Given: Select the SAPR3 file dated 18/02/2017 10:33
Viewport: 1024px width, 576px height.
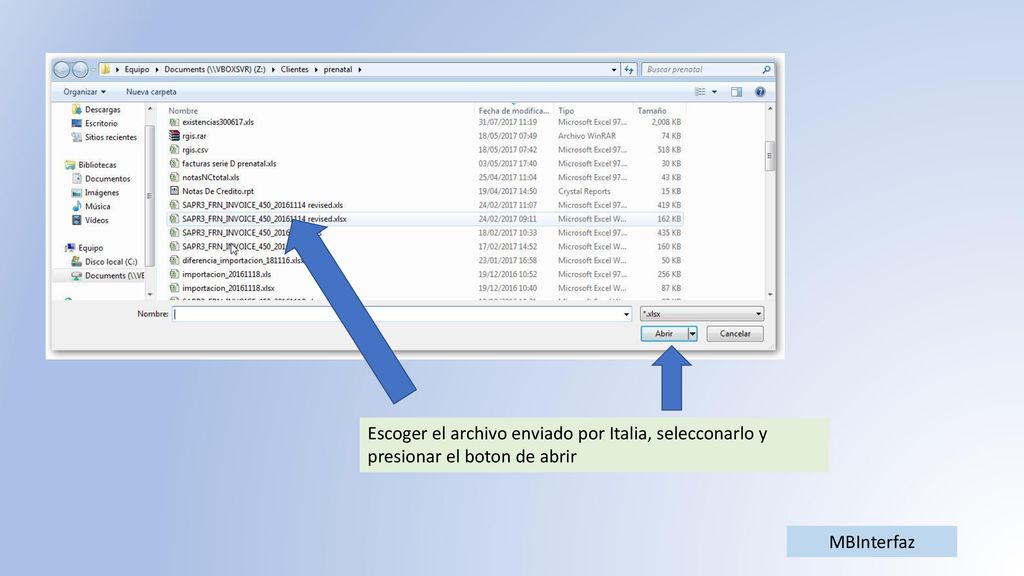Looking at the screenshot, I should (424, 232).
